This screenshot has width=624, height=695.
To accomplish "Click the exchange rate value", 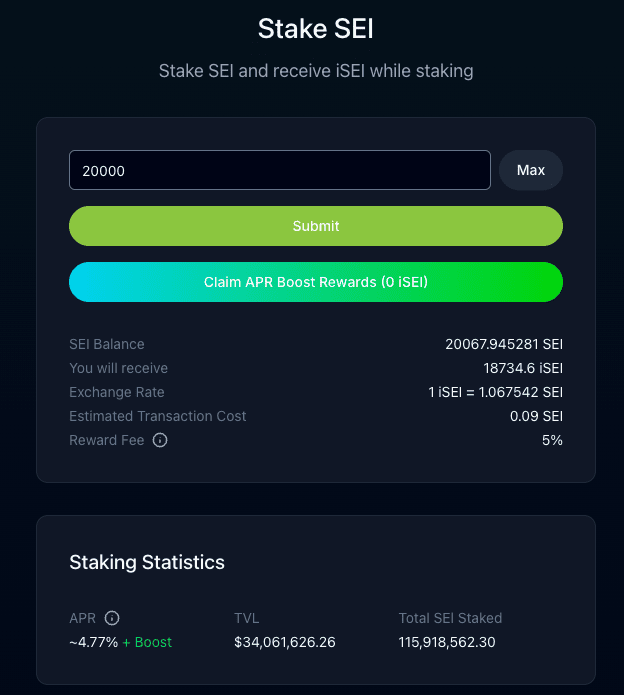I will point(495,392).
